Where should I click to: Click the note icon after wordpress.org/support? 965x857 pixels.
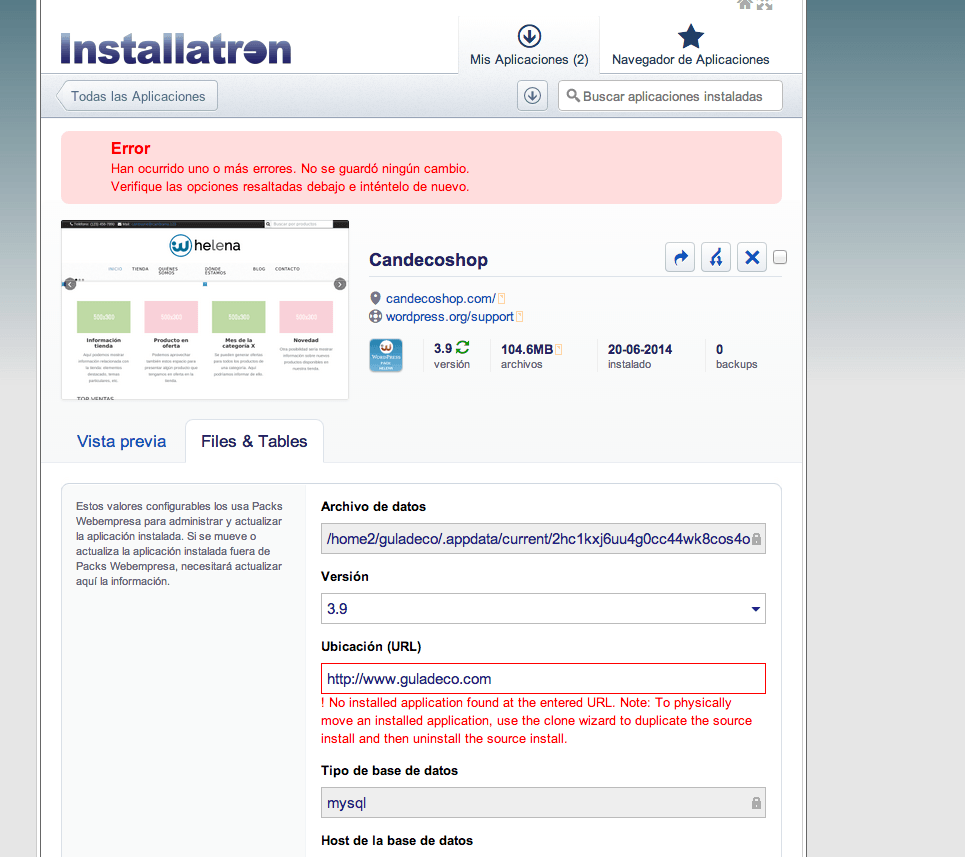pyautogui.click(x=519, y=316)
